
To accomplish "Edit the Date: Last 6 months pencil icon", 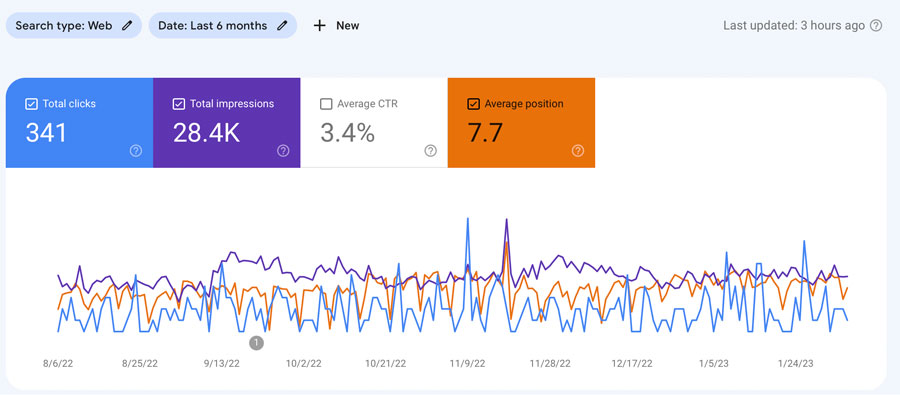I will 281,26.
